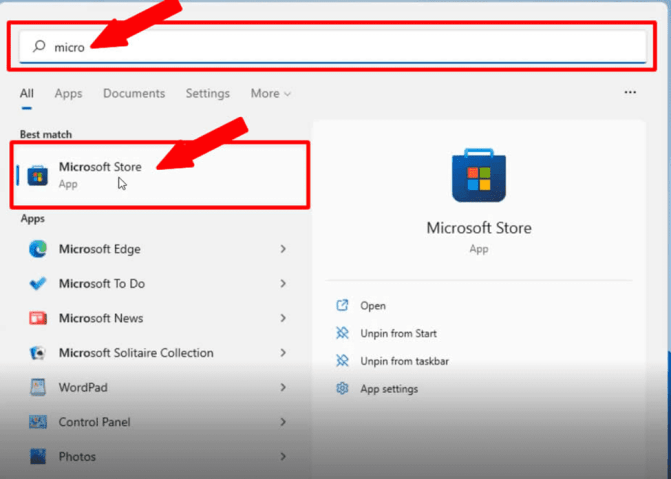Expand Microsoft News chevron

(283, 318)
